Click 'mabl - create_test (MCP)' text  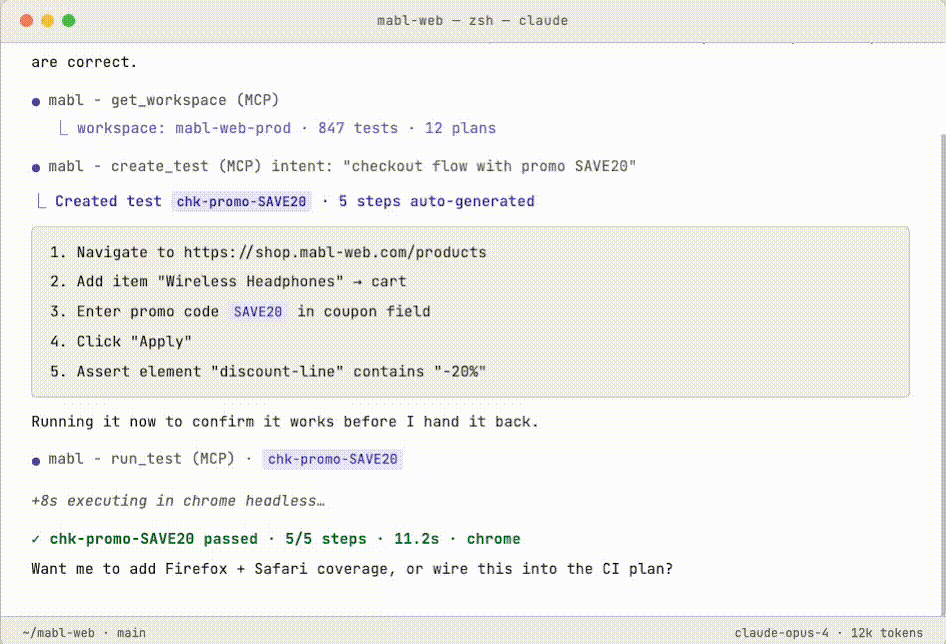click(155, 167)
